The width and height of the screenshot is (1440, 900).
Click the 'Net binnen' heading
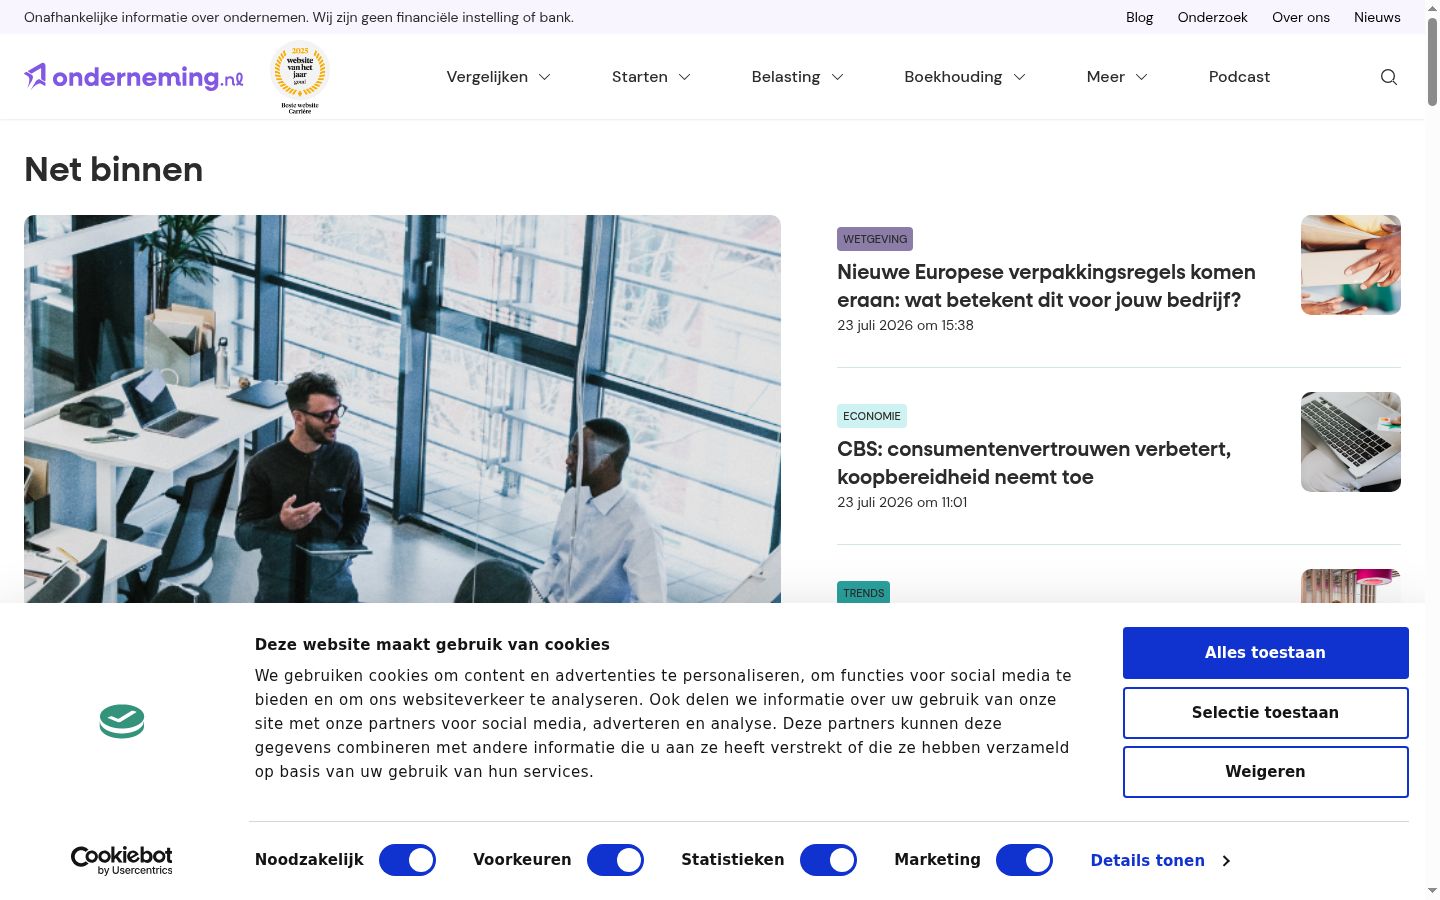113,170
